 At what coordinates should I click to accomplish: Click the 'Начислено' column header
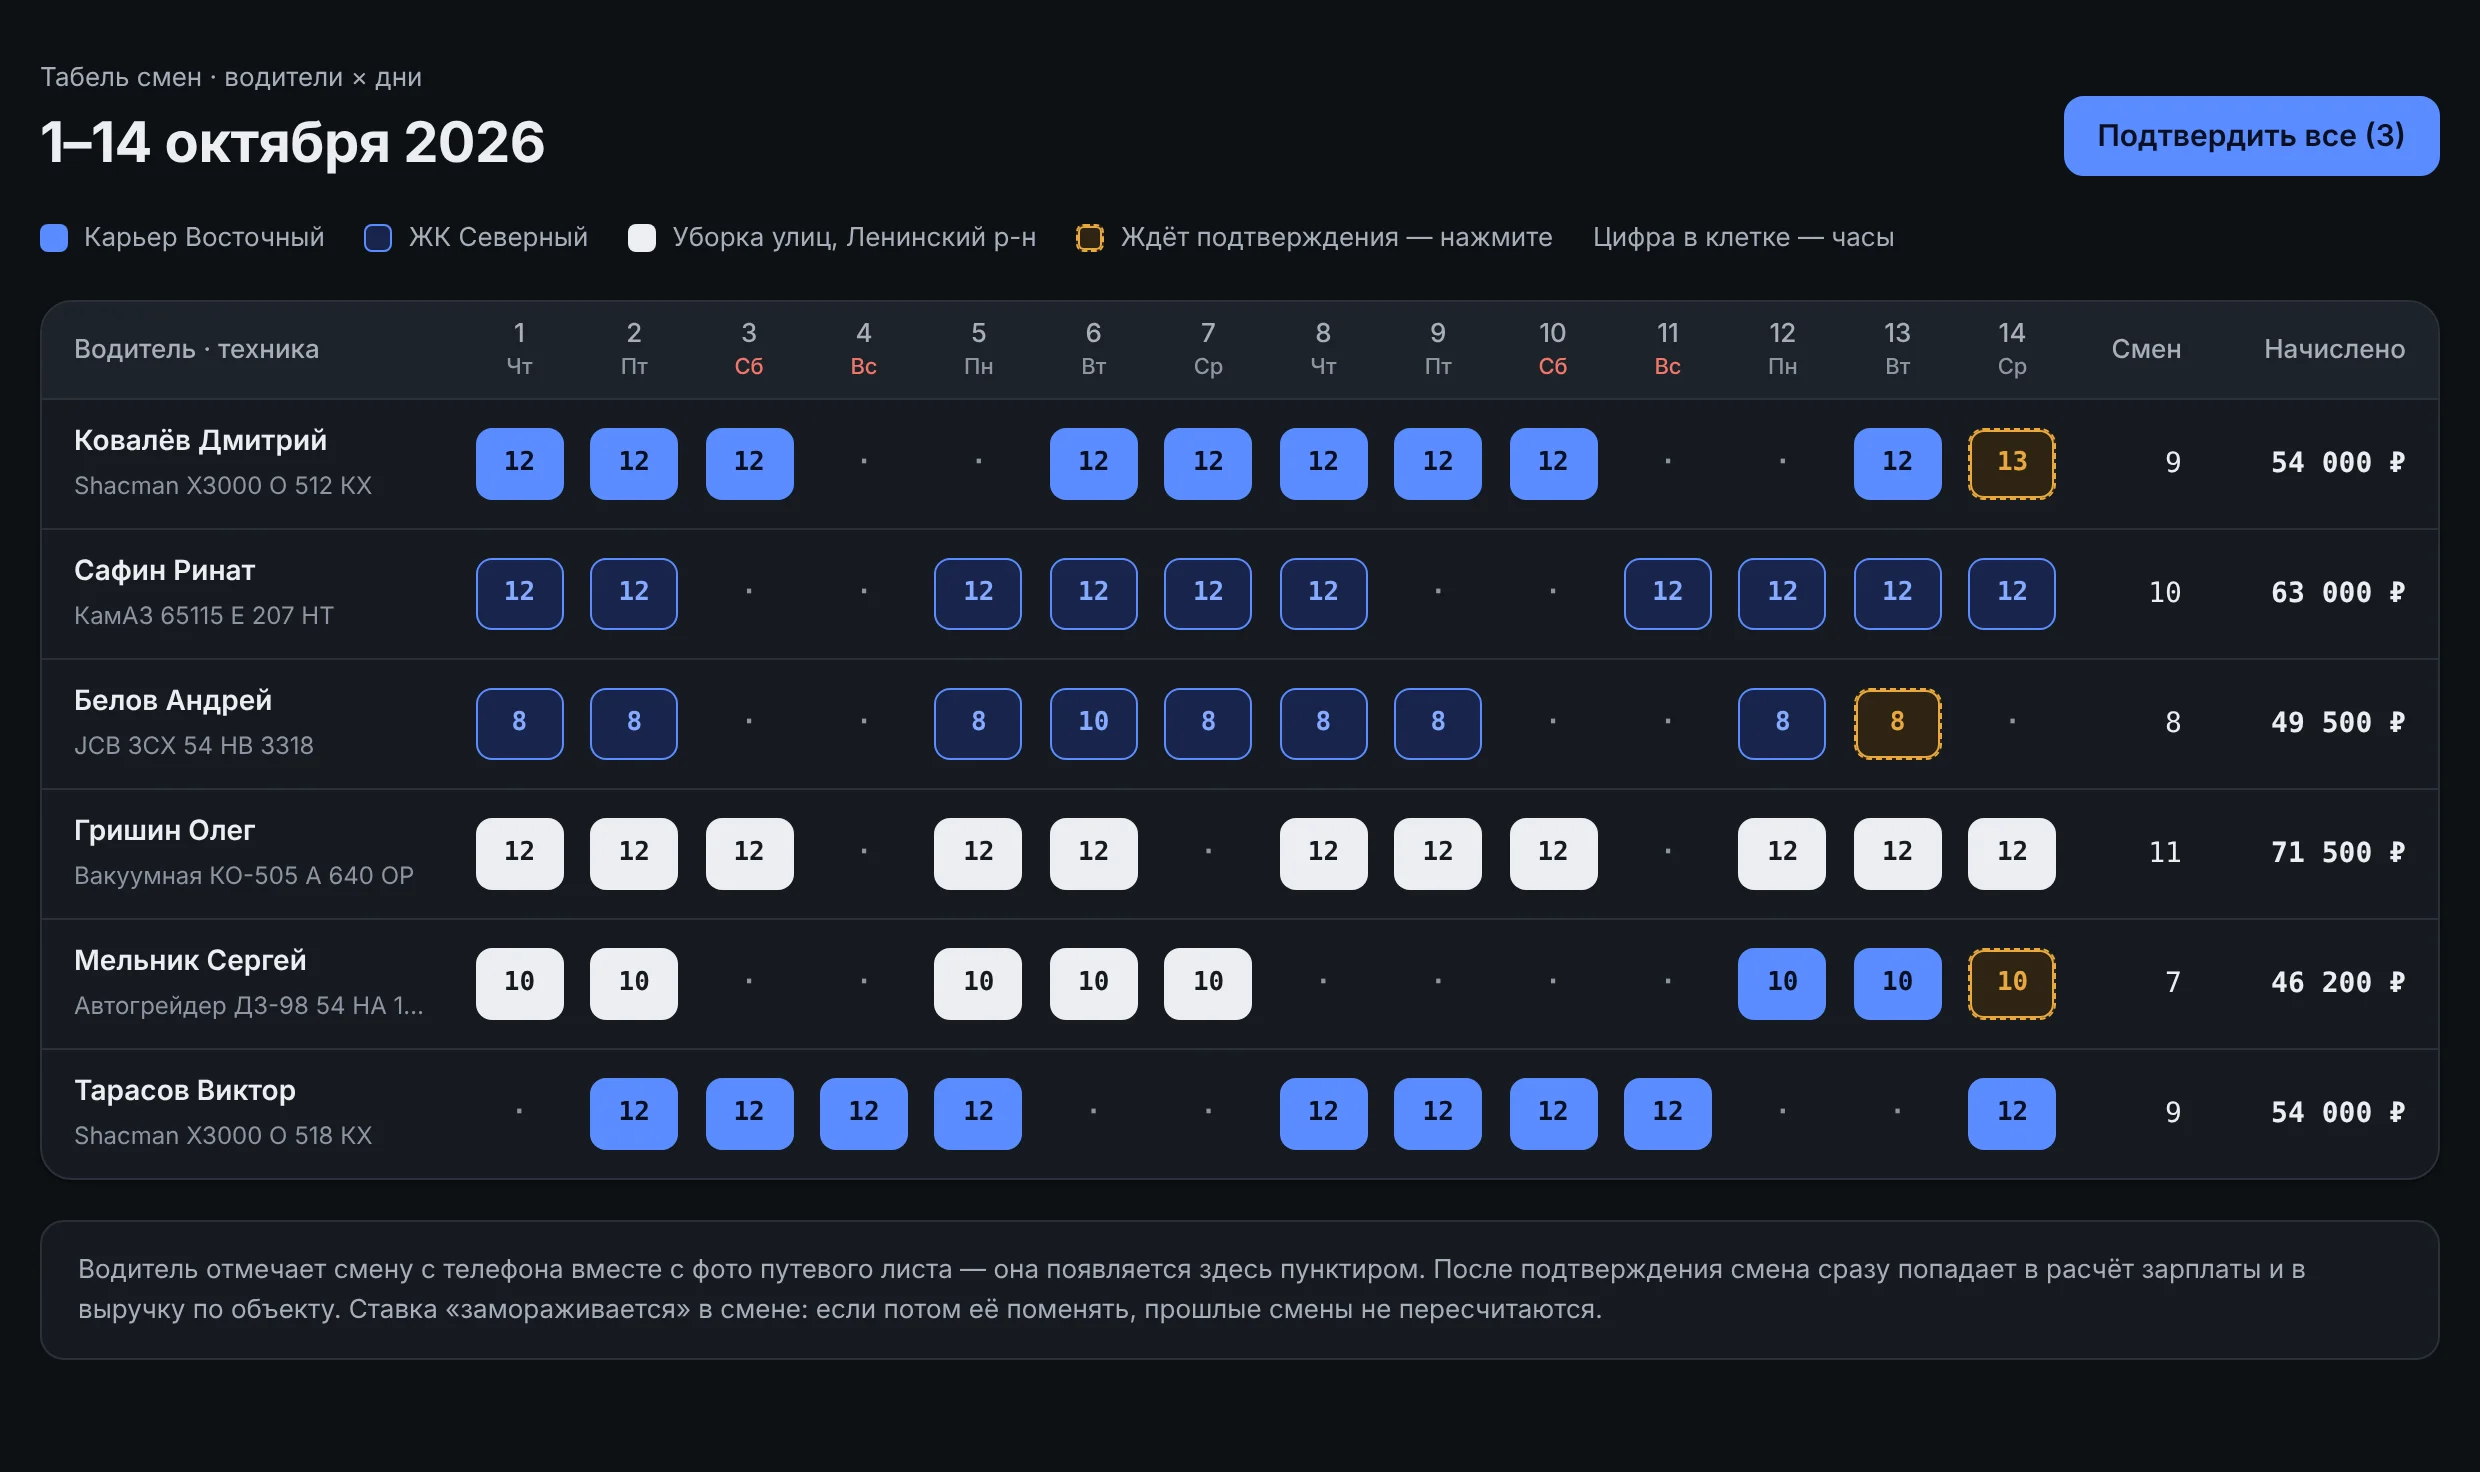tap(2334, 349)
